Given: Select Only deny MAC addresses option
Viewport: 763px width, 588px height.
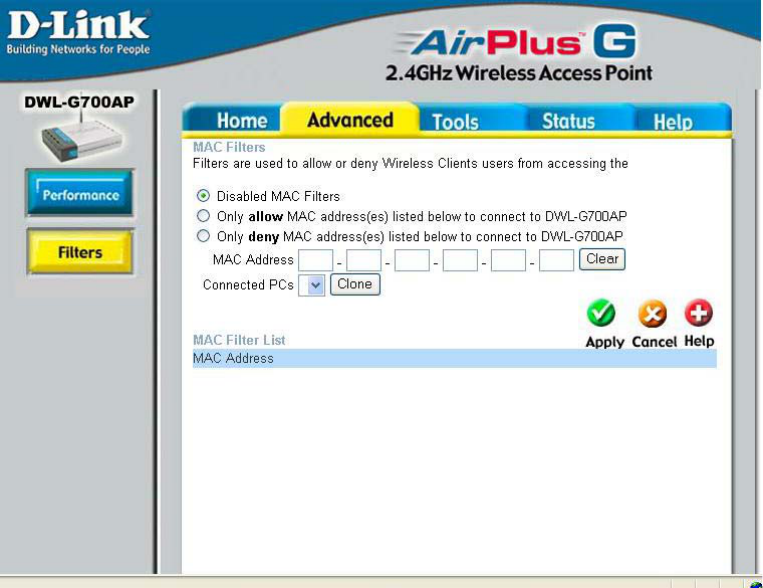Looking at the screenshot, I should point(203,236).
